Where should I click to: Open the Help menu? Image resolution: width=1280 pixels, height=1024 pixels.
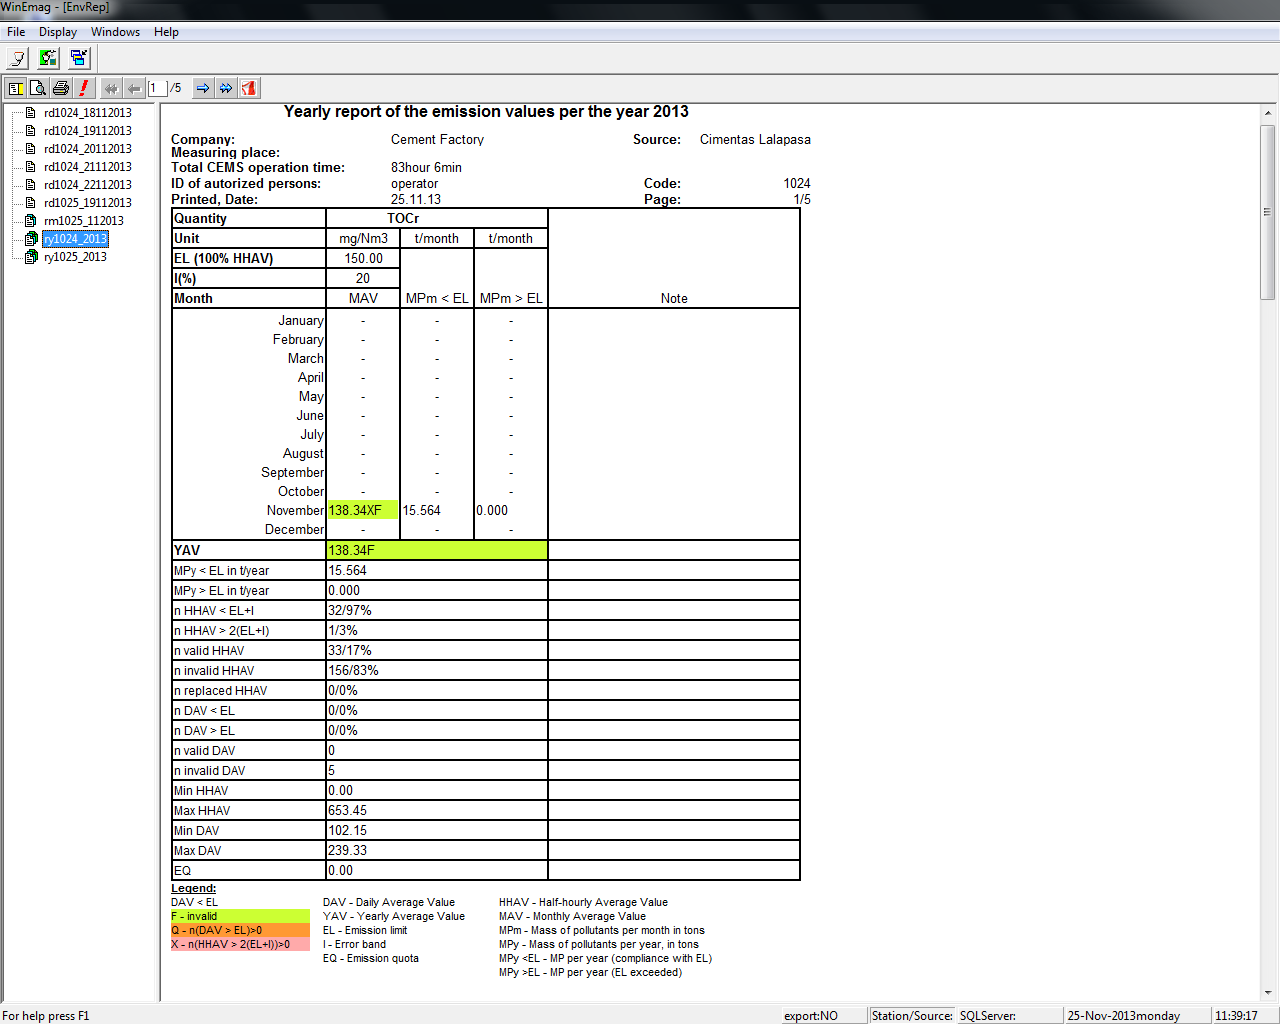pyautogui.click(x=166, y=32)
